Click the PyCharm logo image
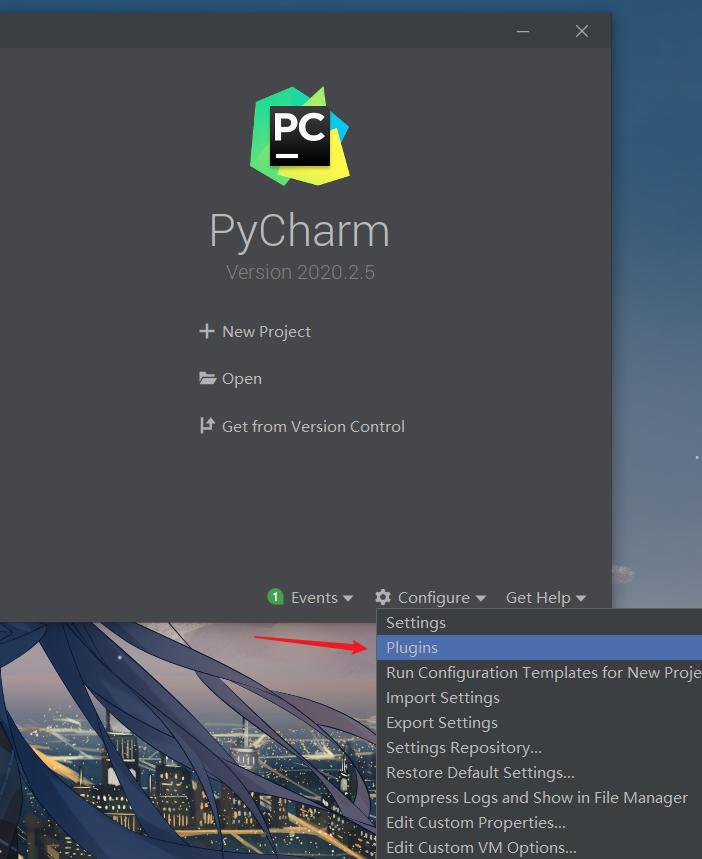The image size is (702, 859). point(300,136)
